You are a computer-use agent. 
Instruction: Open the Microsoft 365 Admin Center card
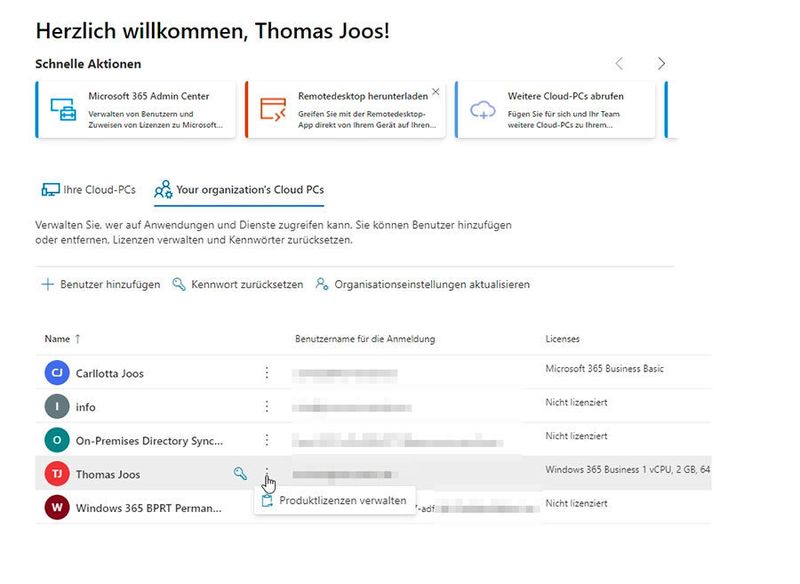pos(136,110)
